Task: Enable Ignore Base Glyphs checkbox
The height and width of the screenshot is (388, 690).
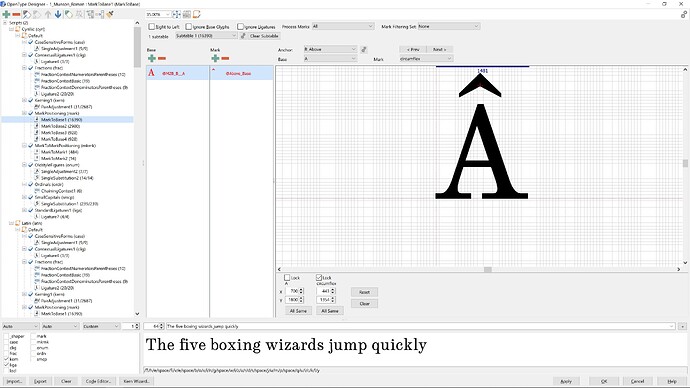Action: tap(188, 27)
